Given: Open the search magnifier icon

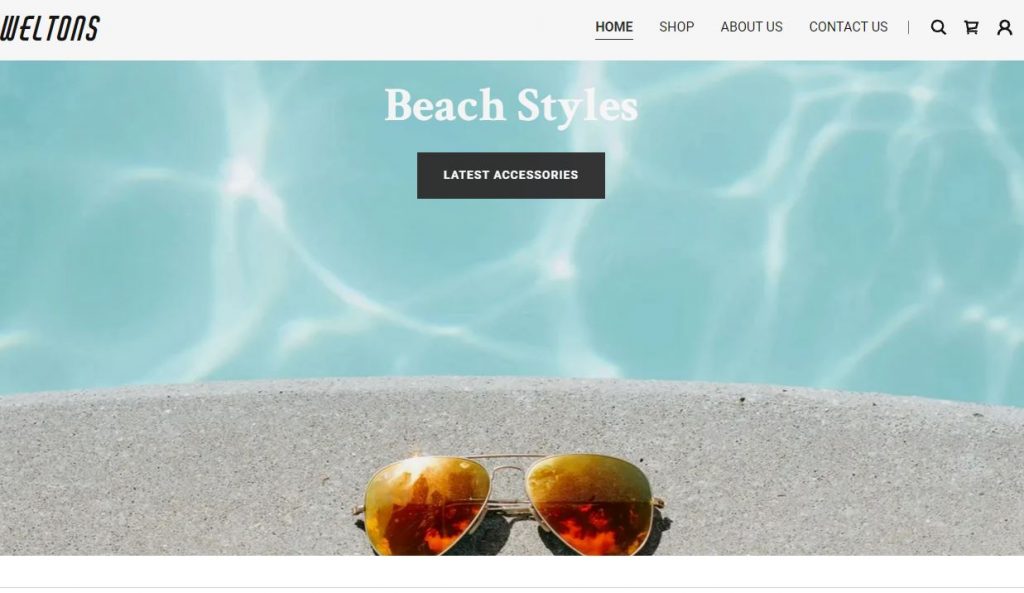Looking at the screenshot, I should 938,27.
